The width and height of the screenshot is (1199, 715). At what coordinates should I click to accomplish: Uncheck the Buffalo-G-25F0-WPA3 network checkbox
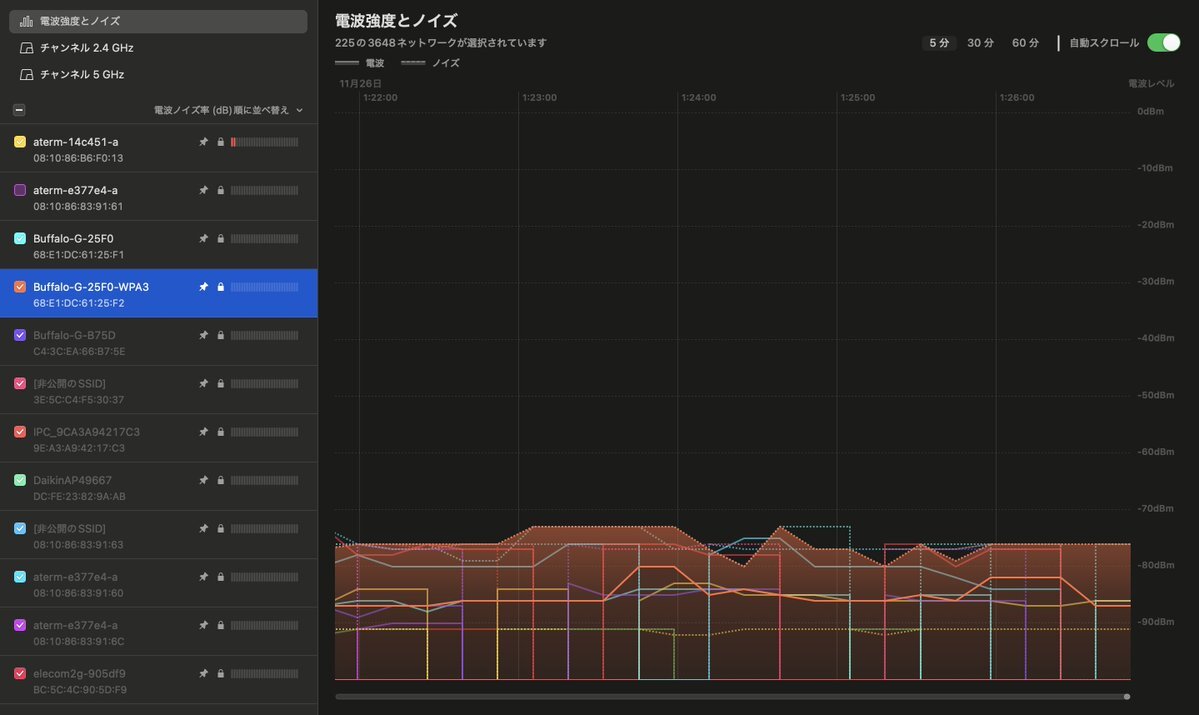pos(20,287)
